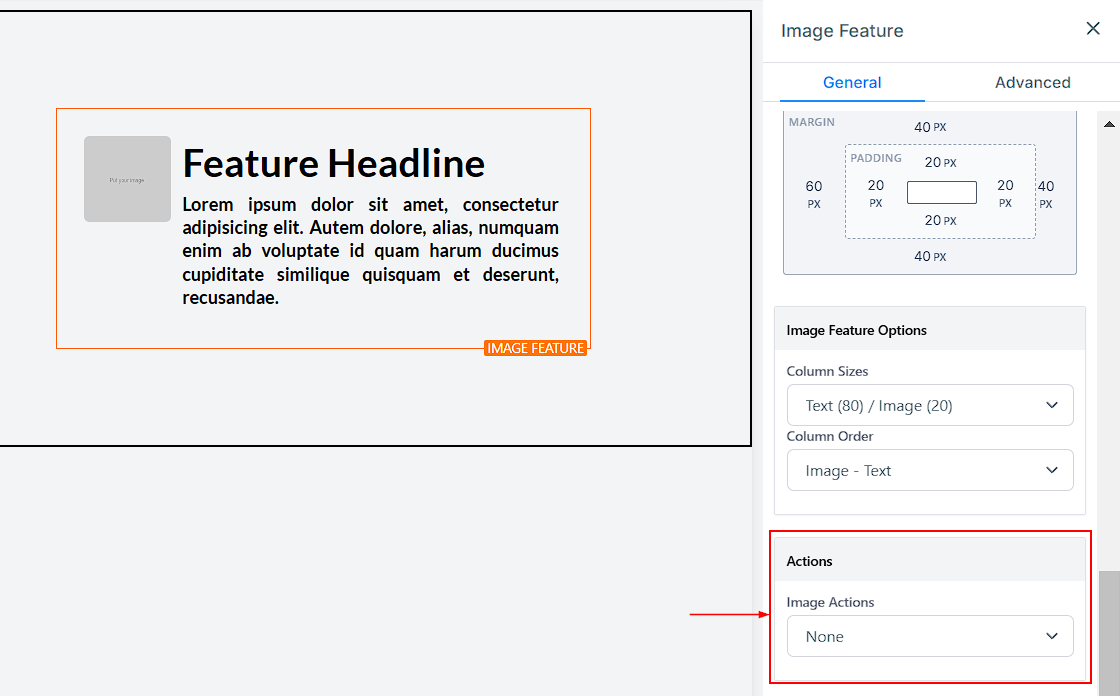Select the gray image placeholder thumbnail
Viewport: 1120px width, 696px height.
[x=127, y=179]
